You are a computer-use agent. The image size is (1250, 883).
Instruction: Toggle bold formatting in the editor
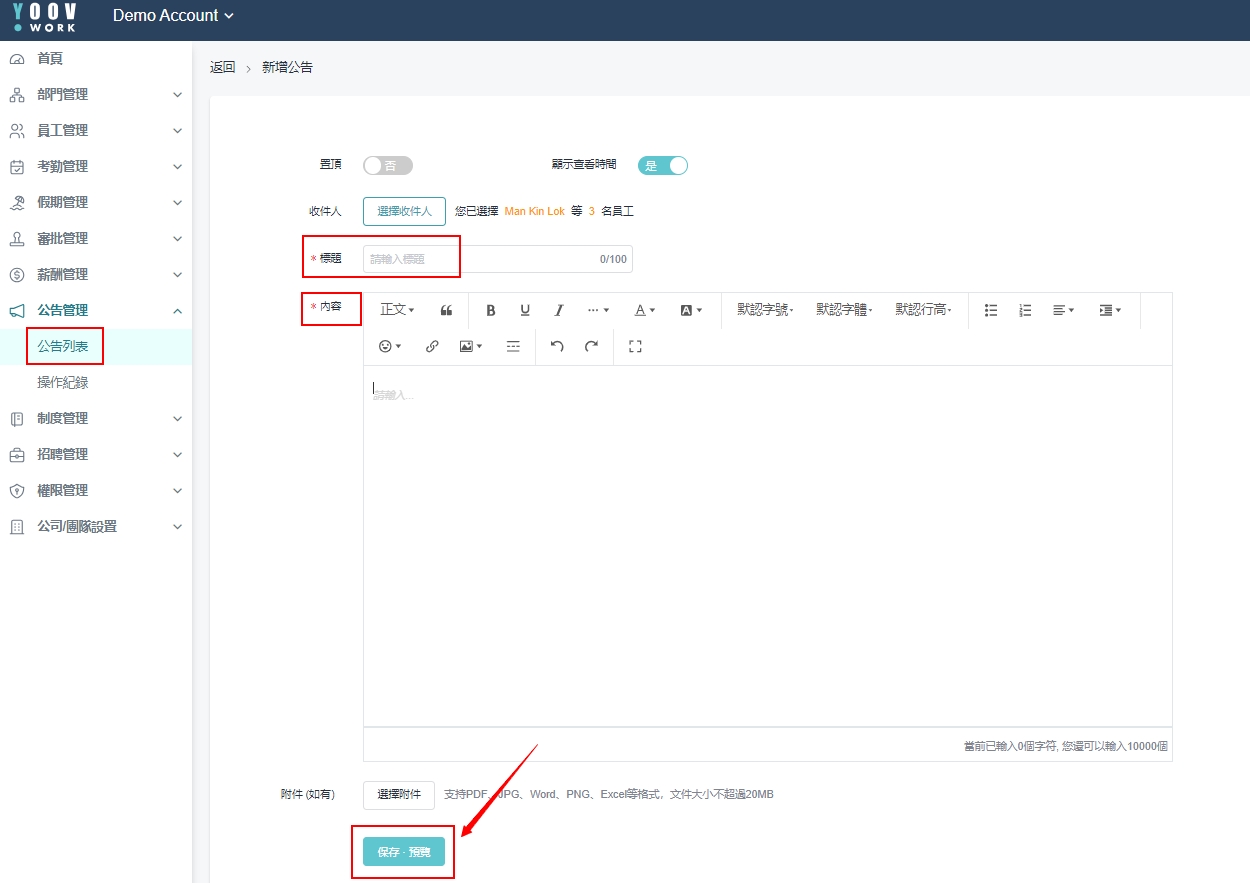(x=491, y=310)
